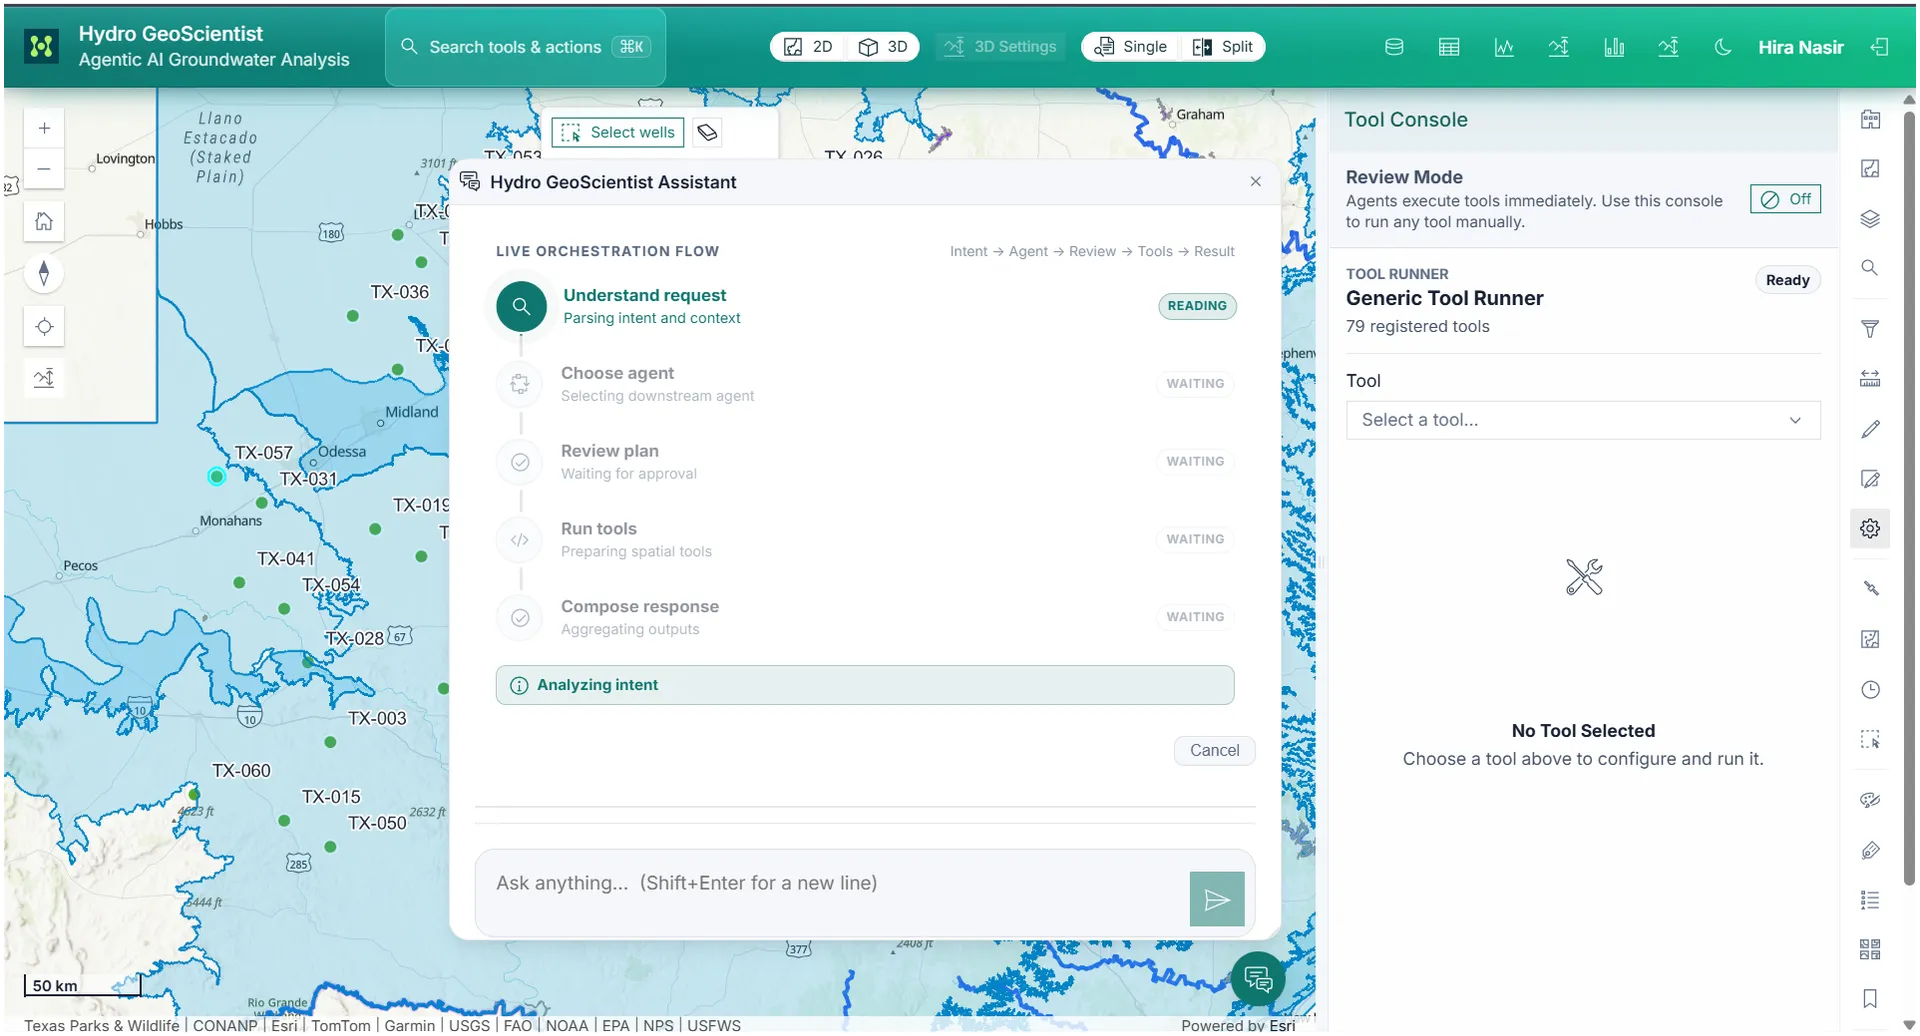Open the legend list icon in the sidebar

click(1870, 900)
